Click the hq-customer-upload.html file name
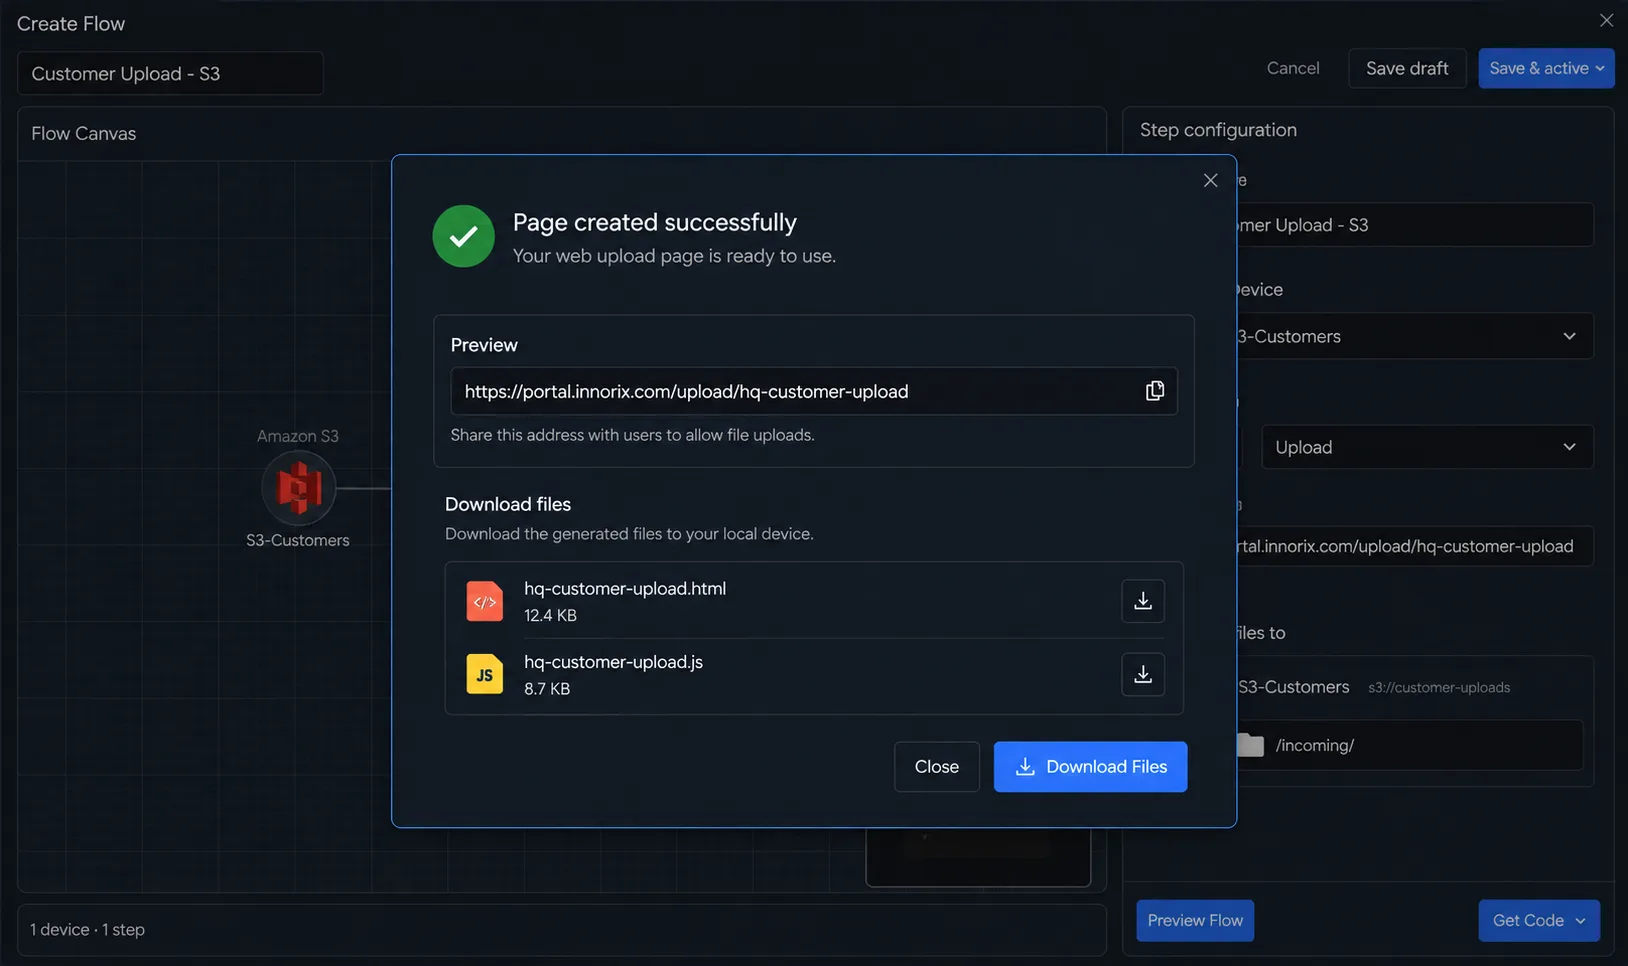 tap(625, 589)
